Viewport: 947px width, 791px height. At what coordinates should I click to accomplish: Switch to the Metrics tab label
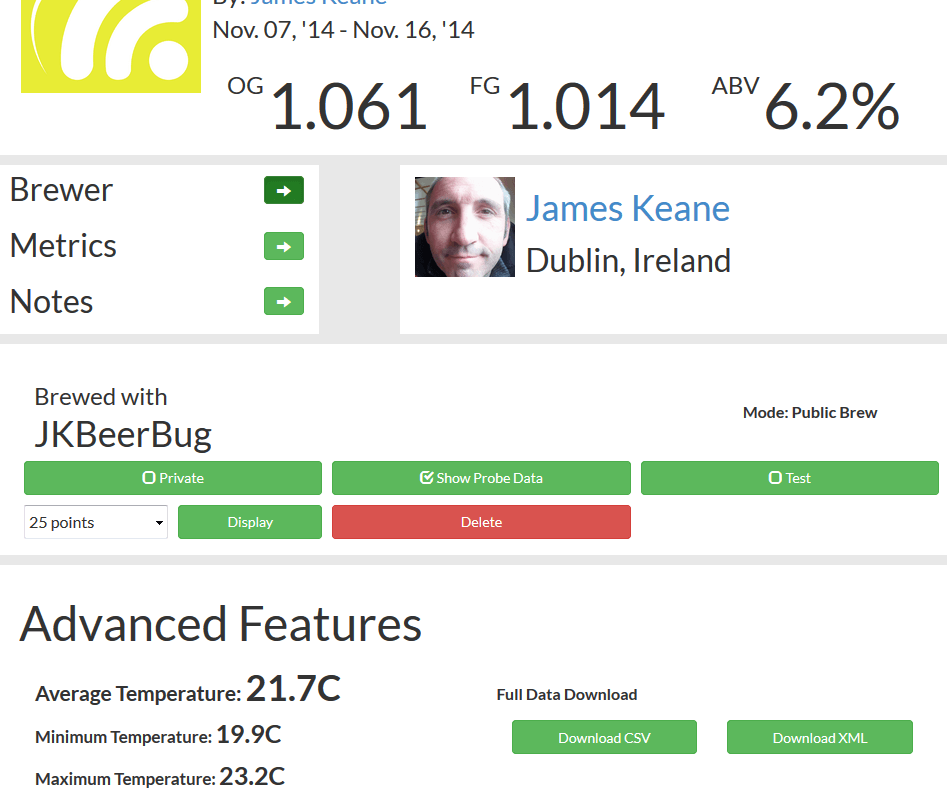tap(63, 245)
